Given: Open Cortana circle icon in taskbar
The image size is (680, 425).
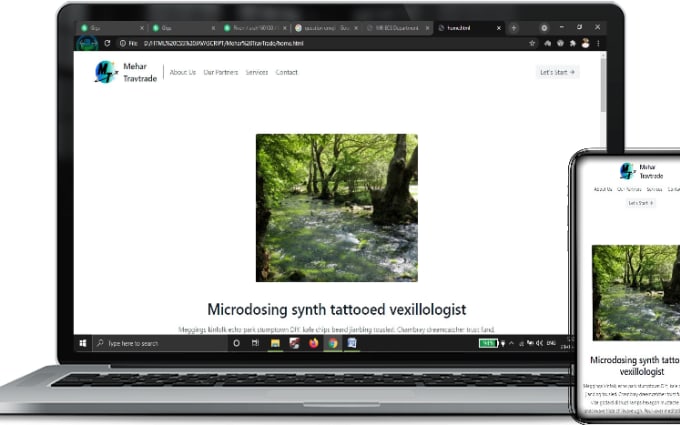Looking at the screenshot, I should click(x=236, y=343).
